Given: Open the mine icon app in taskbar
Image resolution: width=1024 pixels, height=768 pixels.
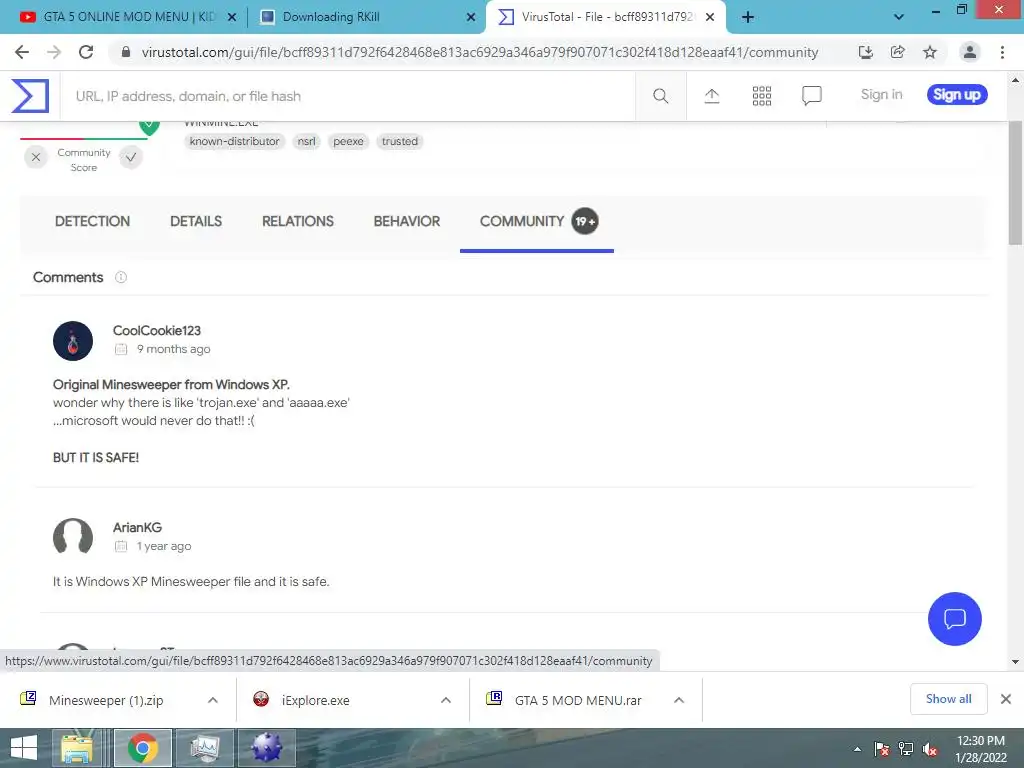Looking at the screenshot, I should [266, 748].
